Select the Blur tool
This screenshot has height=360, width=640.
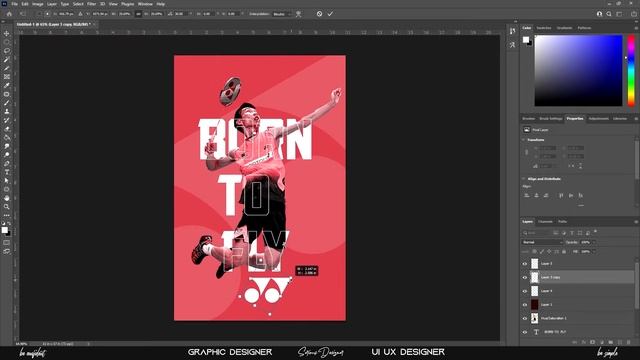(7, 146)
